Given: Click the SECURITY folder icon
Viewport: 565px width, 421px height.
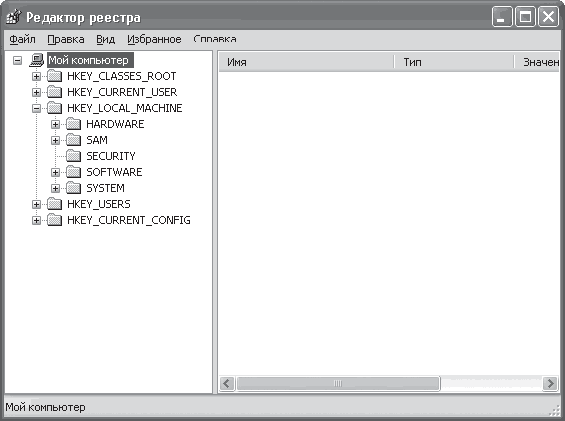Looking at the screenshot, I should coord(74,156).
